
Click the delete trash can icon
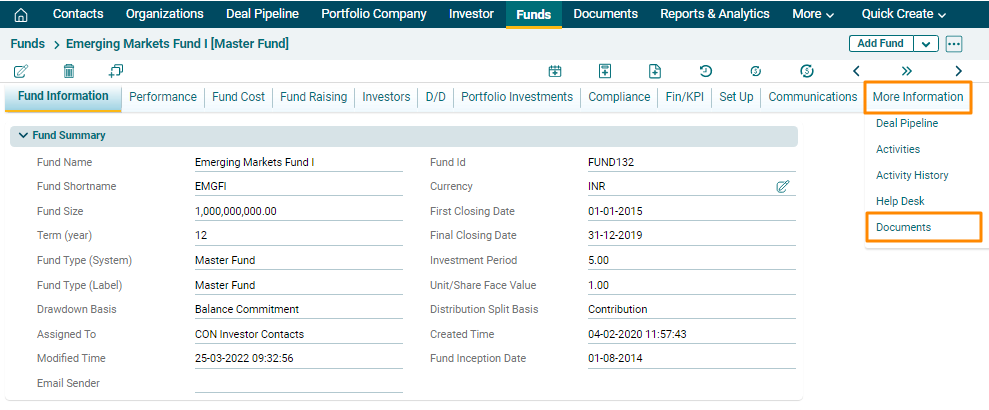coord(69,71)
